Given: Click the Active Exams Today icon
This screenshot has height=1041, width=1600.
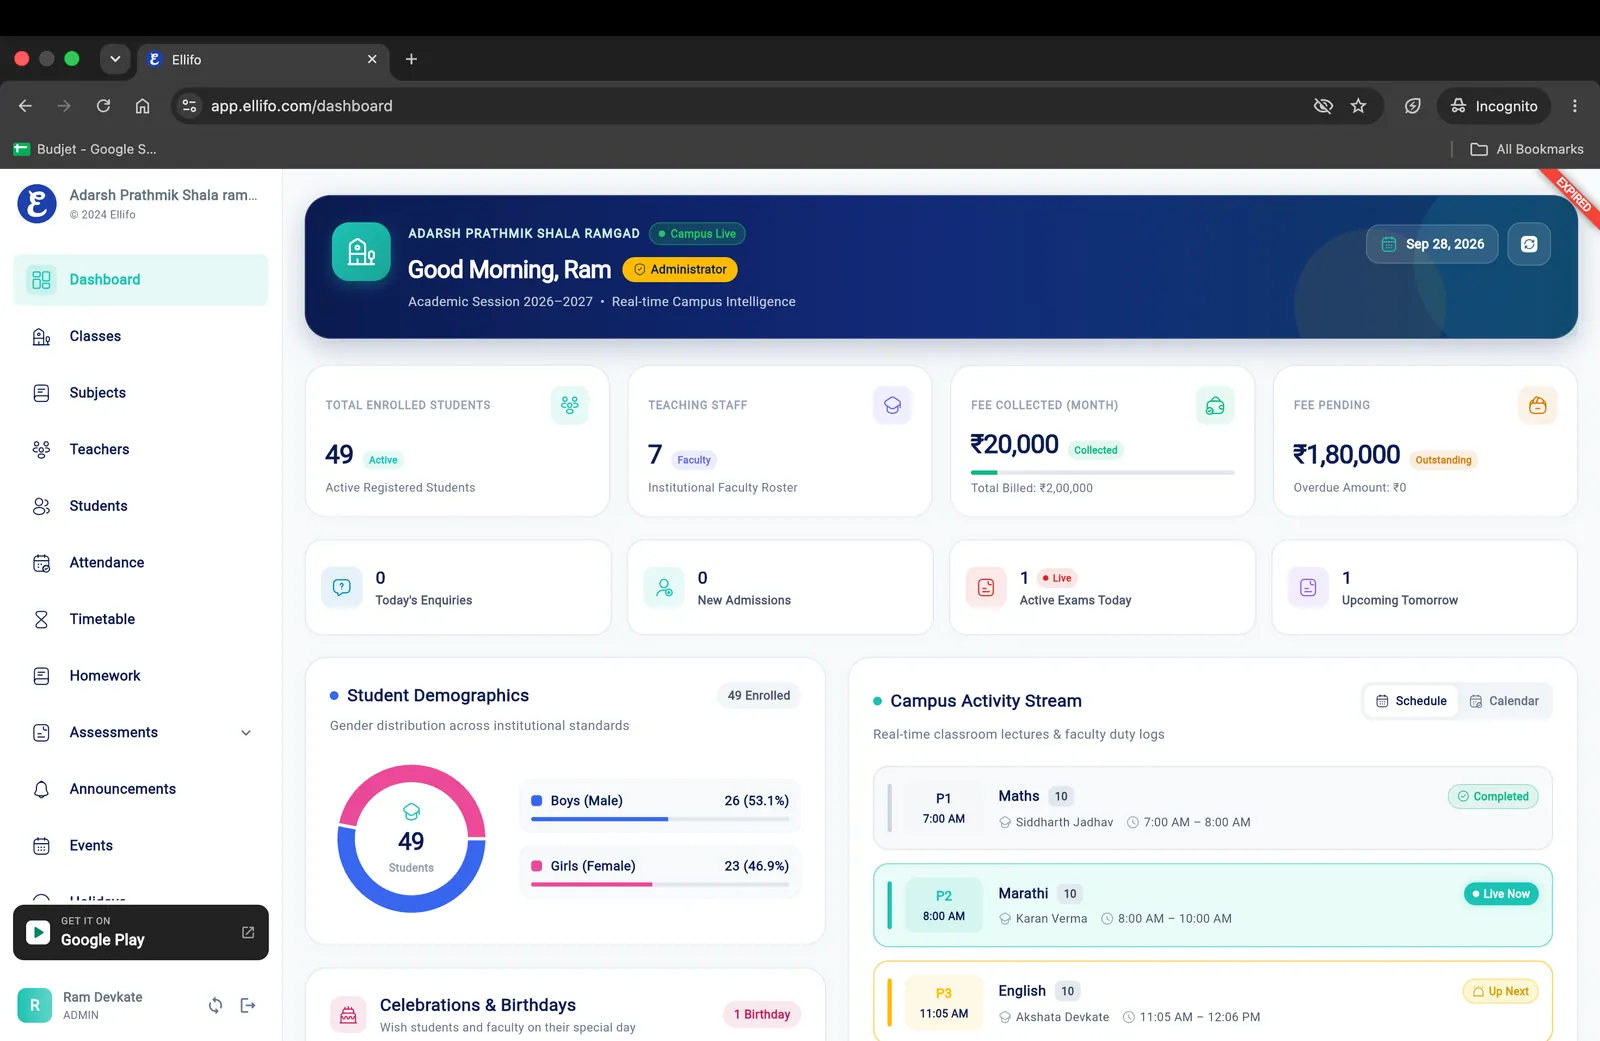Looking at the screenshot, I should 986,588.
